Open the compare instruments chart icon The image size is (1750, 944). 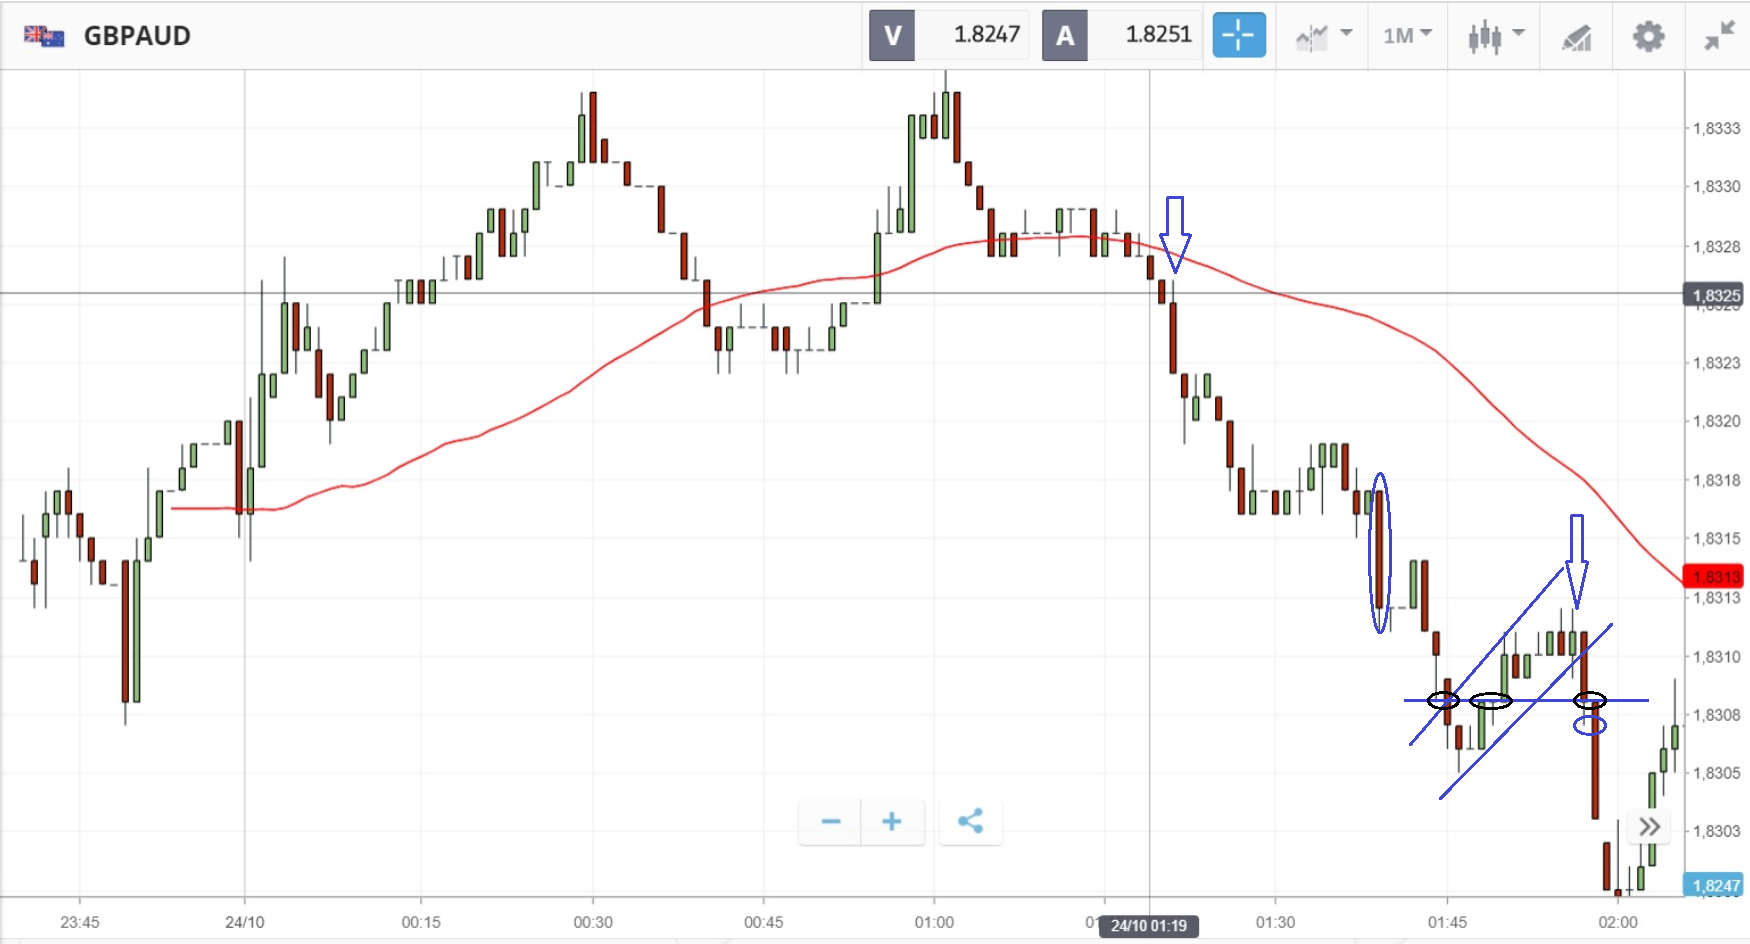coord(1311,37)
